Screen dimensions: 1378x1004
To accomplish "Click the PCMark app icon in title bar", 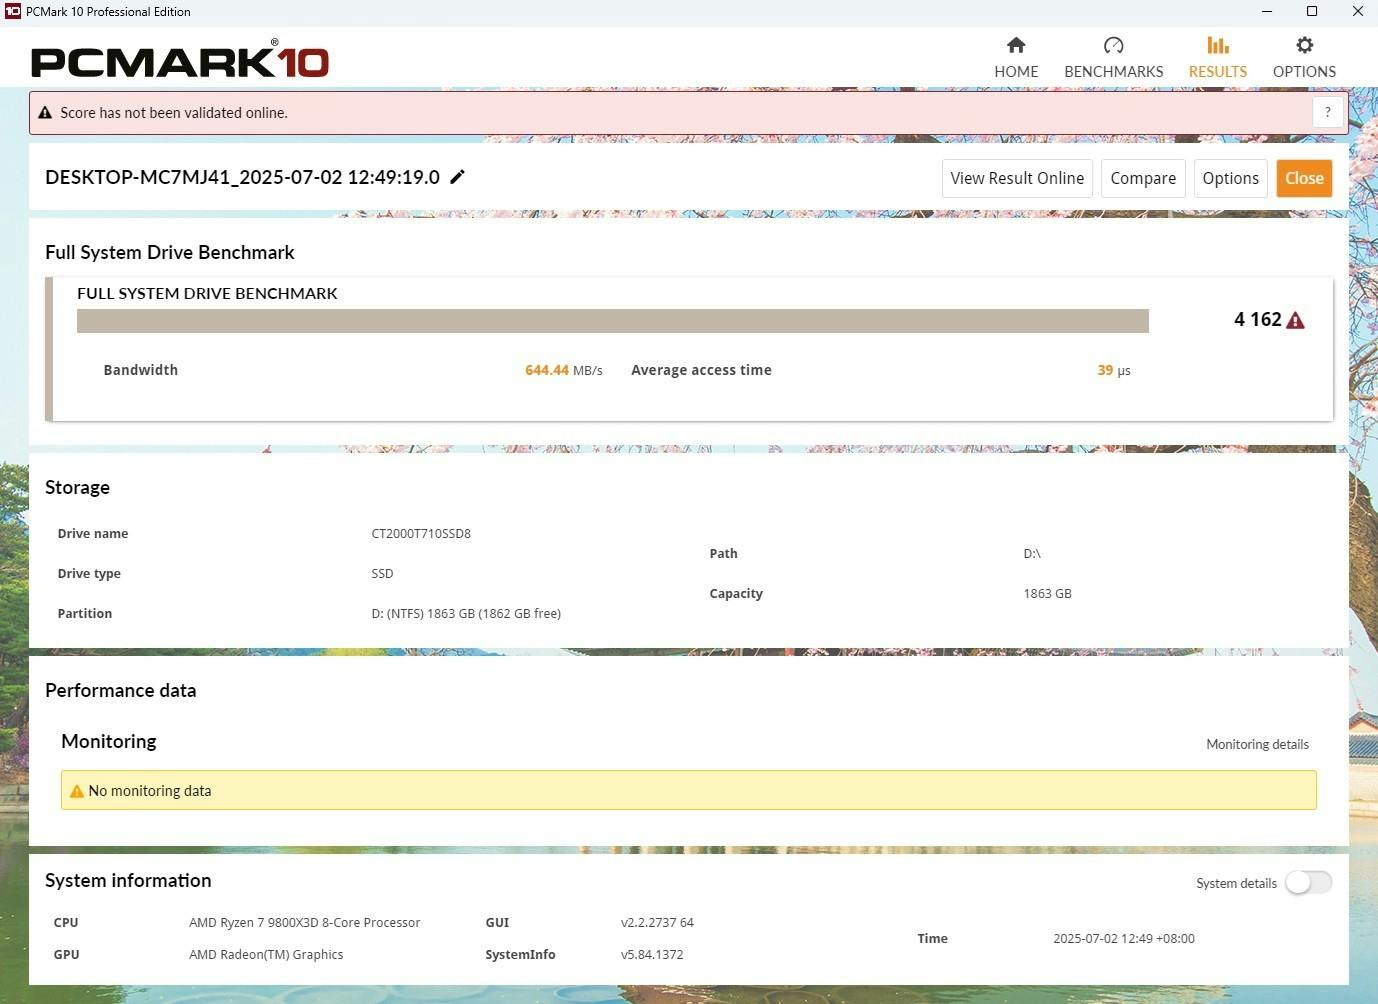I will (13, 11).
